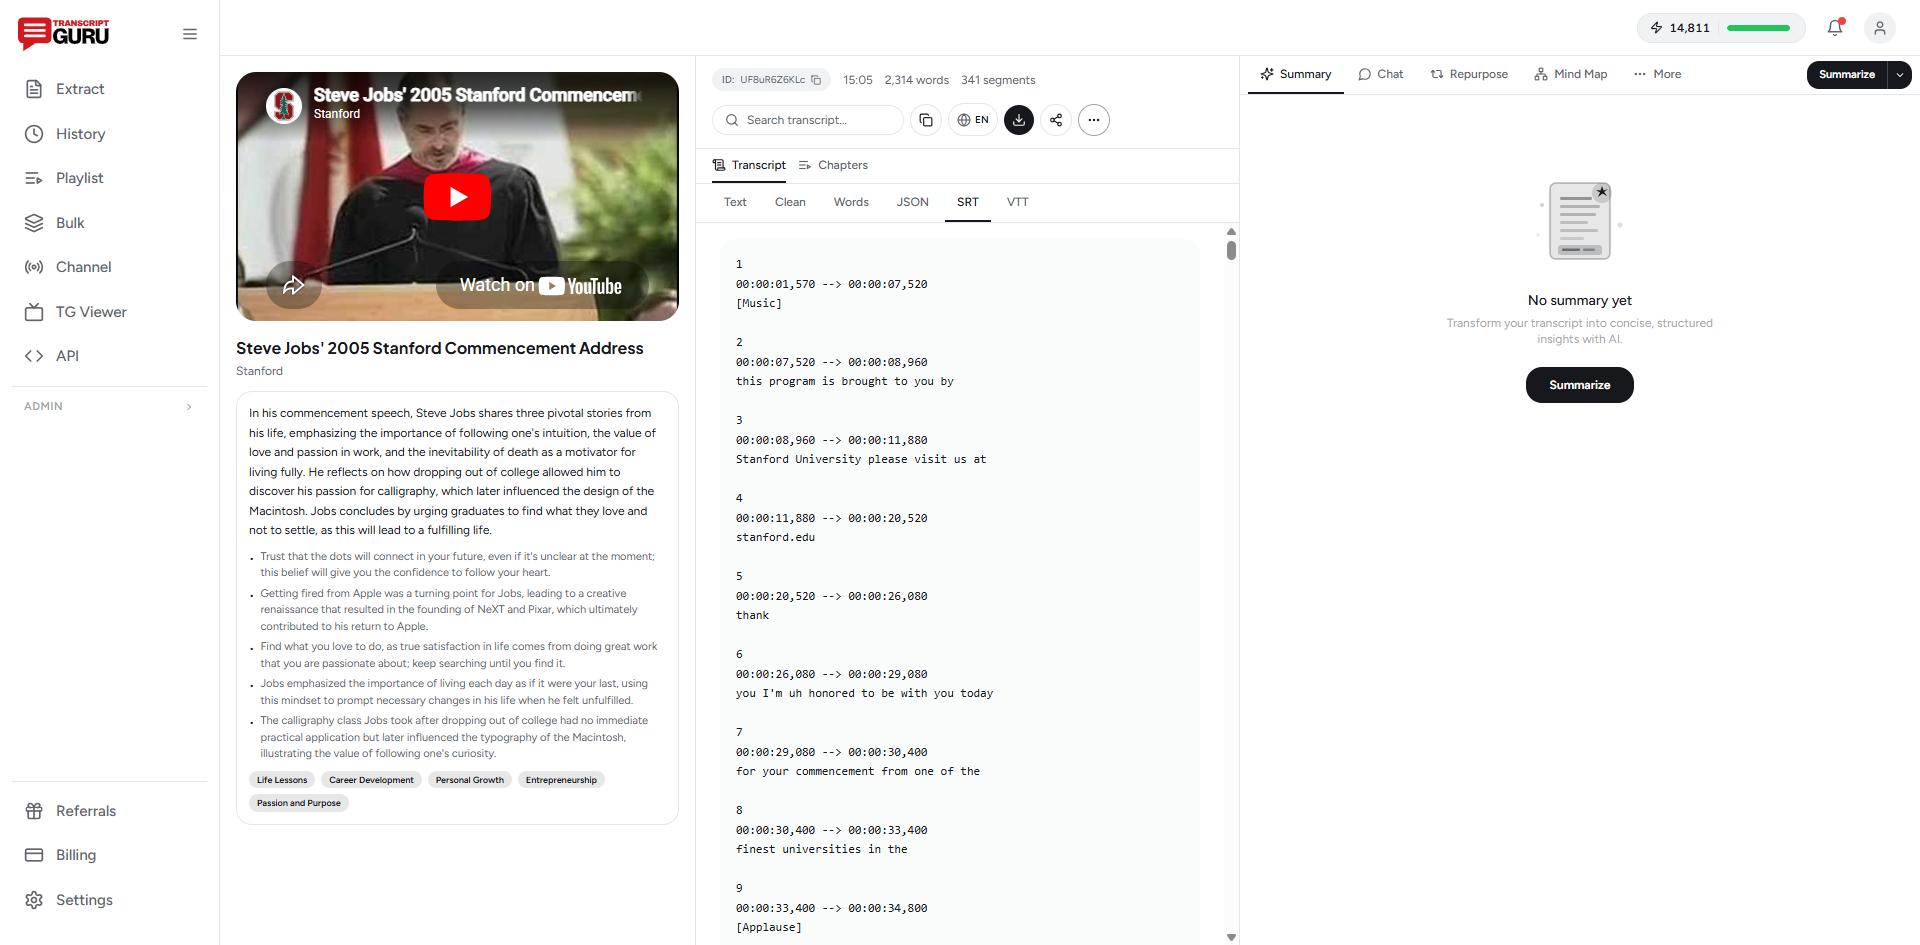Select Text format tab
The width and height of the screenshot is (1920, 945).
[735, 202]
